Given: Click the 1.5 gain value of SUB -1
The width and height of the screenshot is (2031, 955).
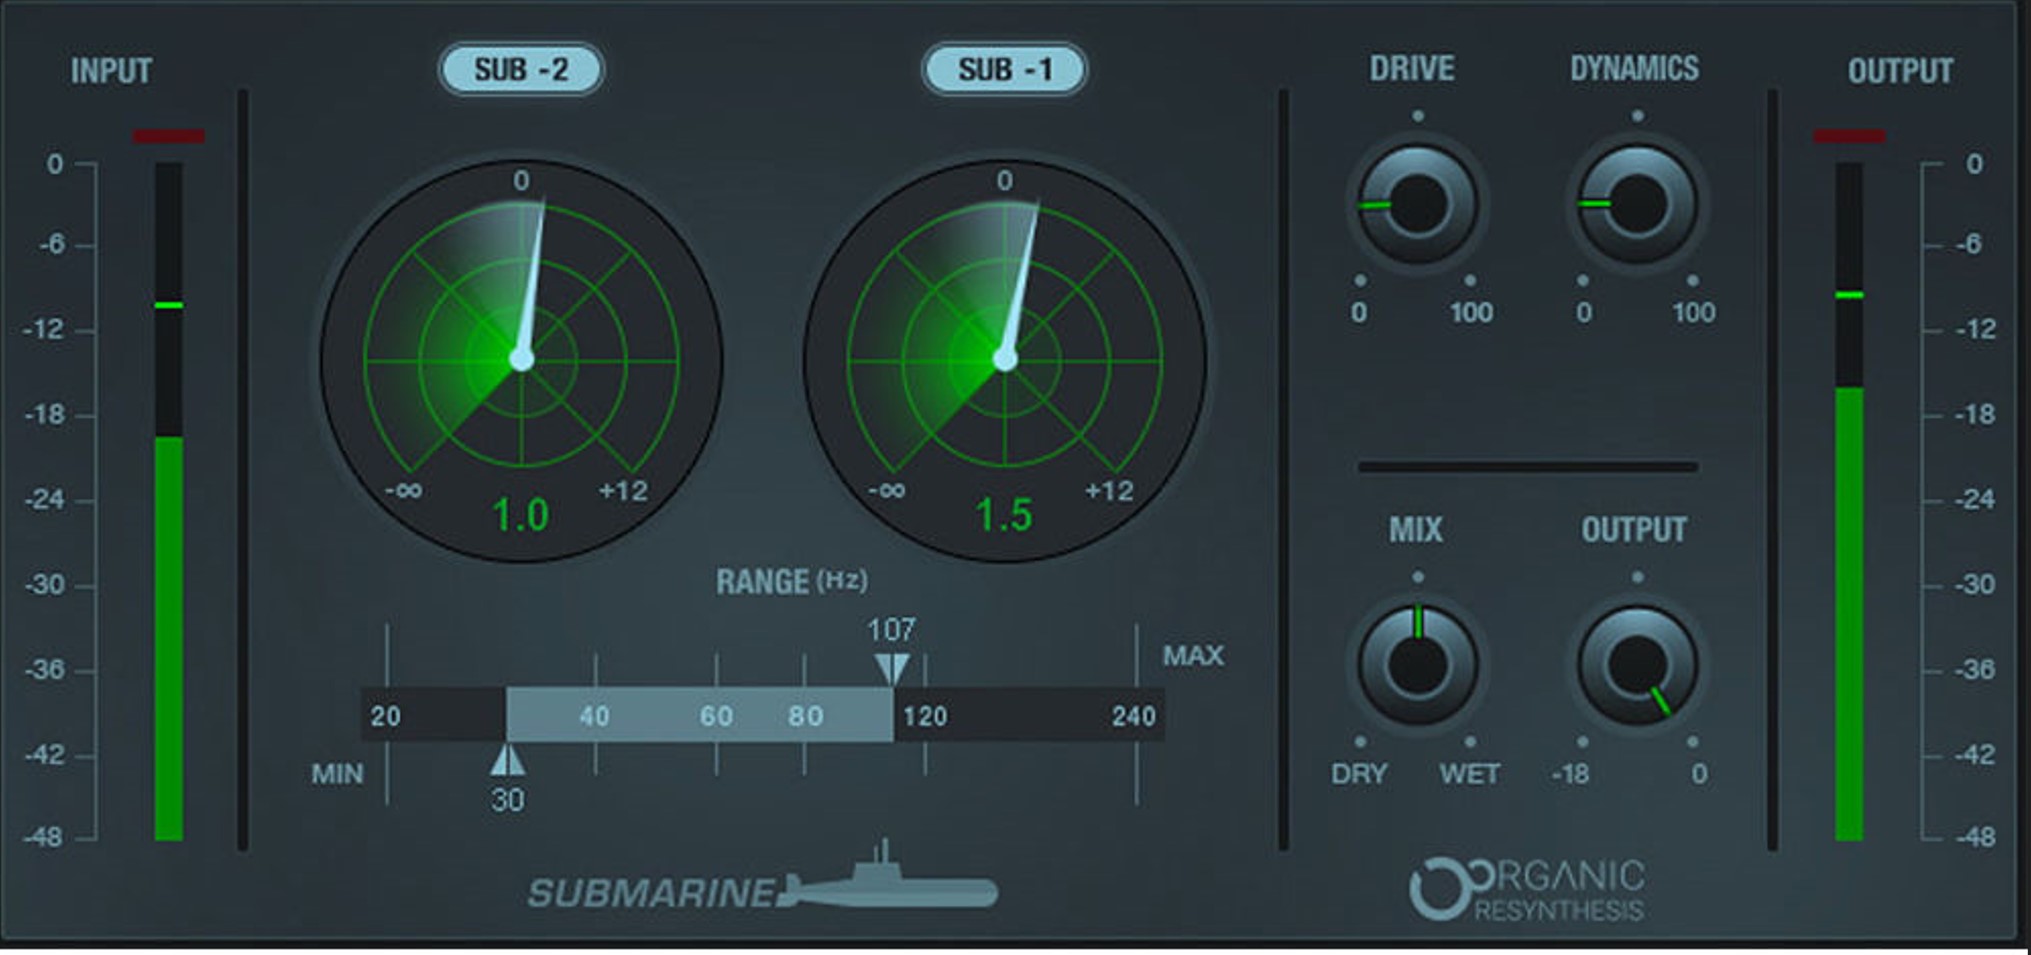Looking at the screenshot, I should pos(1004,515).
